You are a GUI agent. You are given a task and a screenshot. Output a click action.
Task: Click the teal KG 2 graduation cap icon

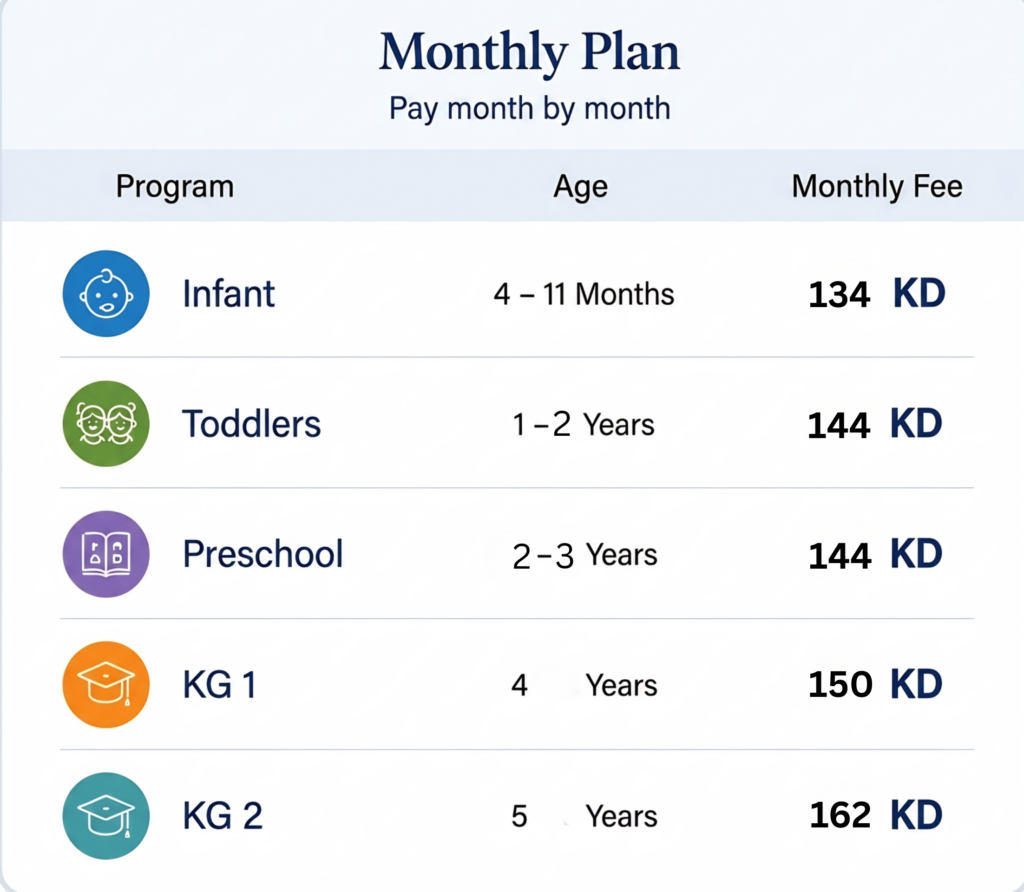point(106,816)
